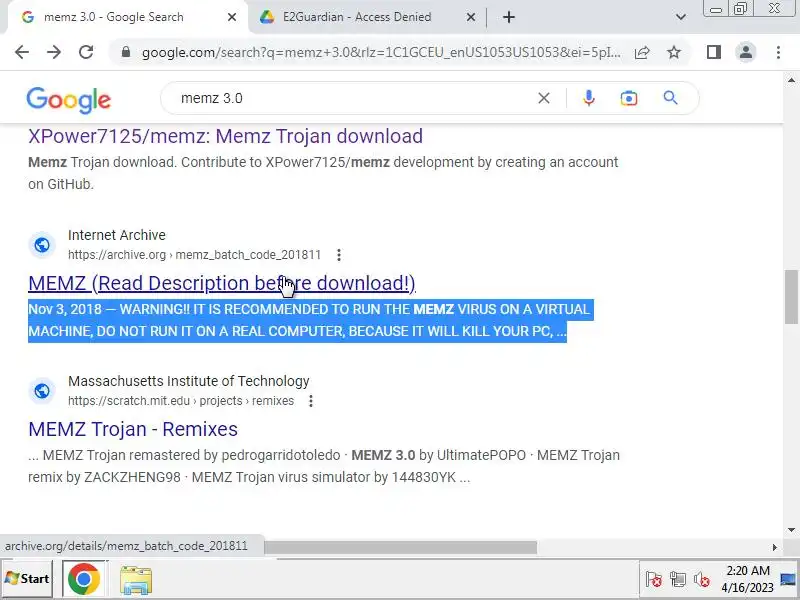Click the scroll down arrow at bottom

(x=791, y=530)
